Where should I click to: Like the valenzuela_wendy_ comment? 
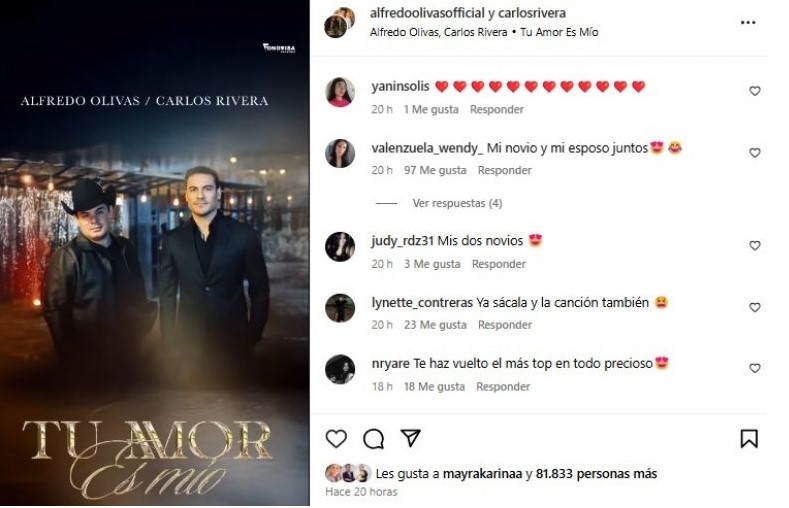pos(754,153)
